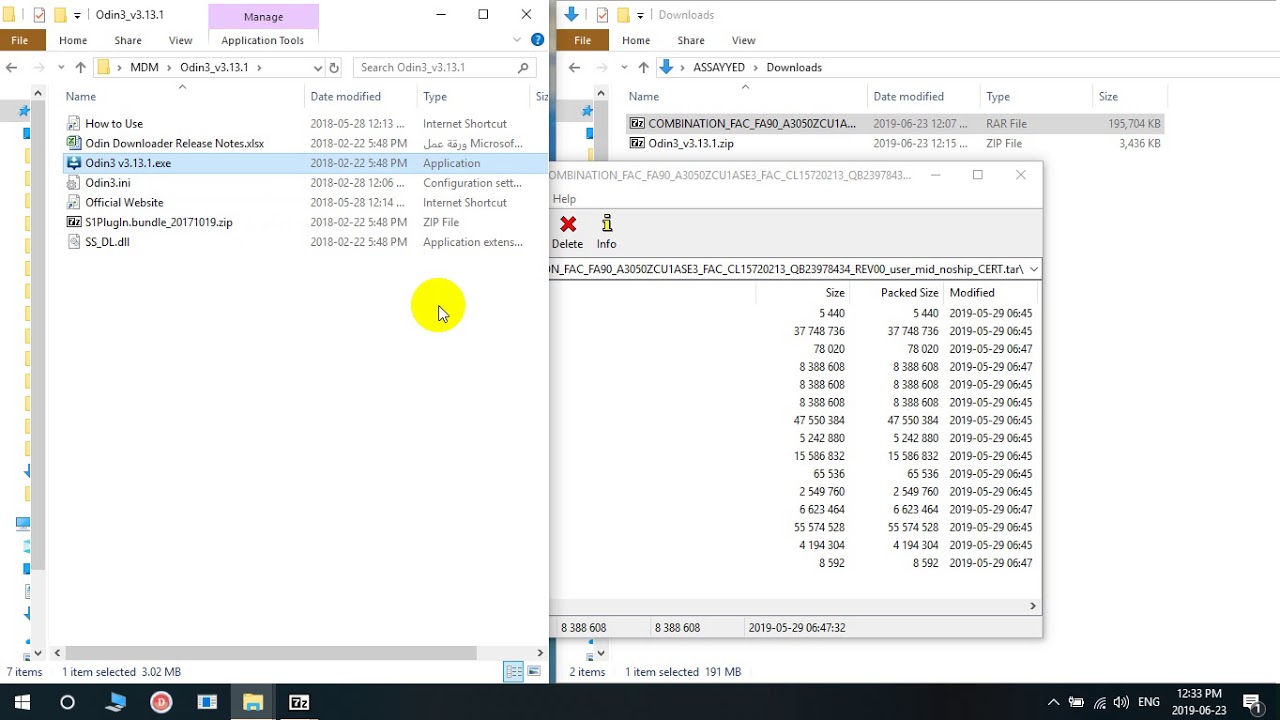Open Cortana search circle on taskbar
Viewport: 1280px width, 720px height.
coord(67,702)
